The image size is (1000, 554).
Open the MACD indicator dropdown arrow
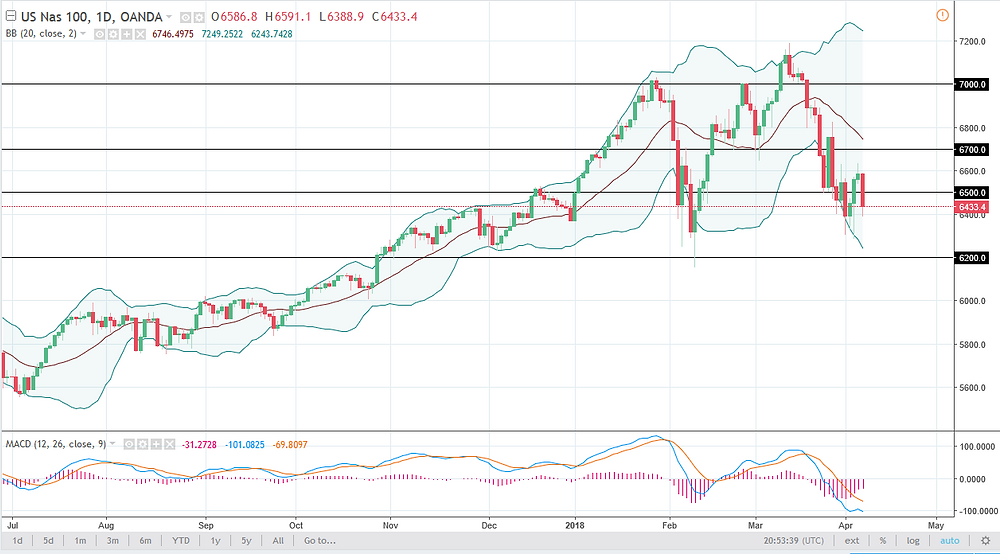tap(113, 444)
